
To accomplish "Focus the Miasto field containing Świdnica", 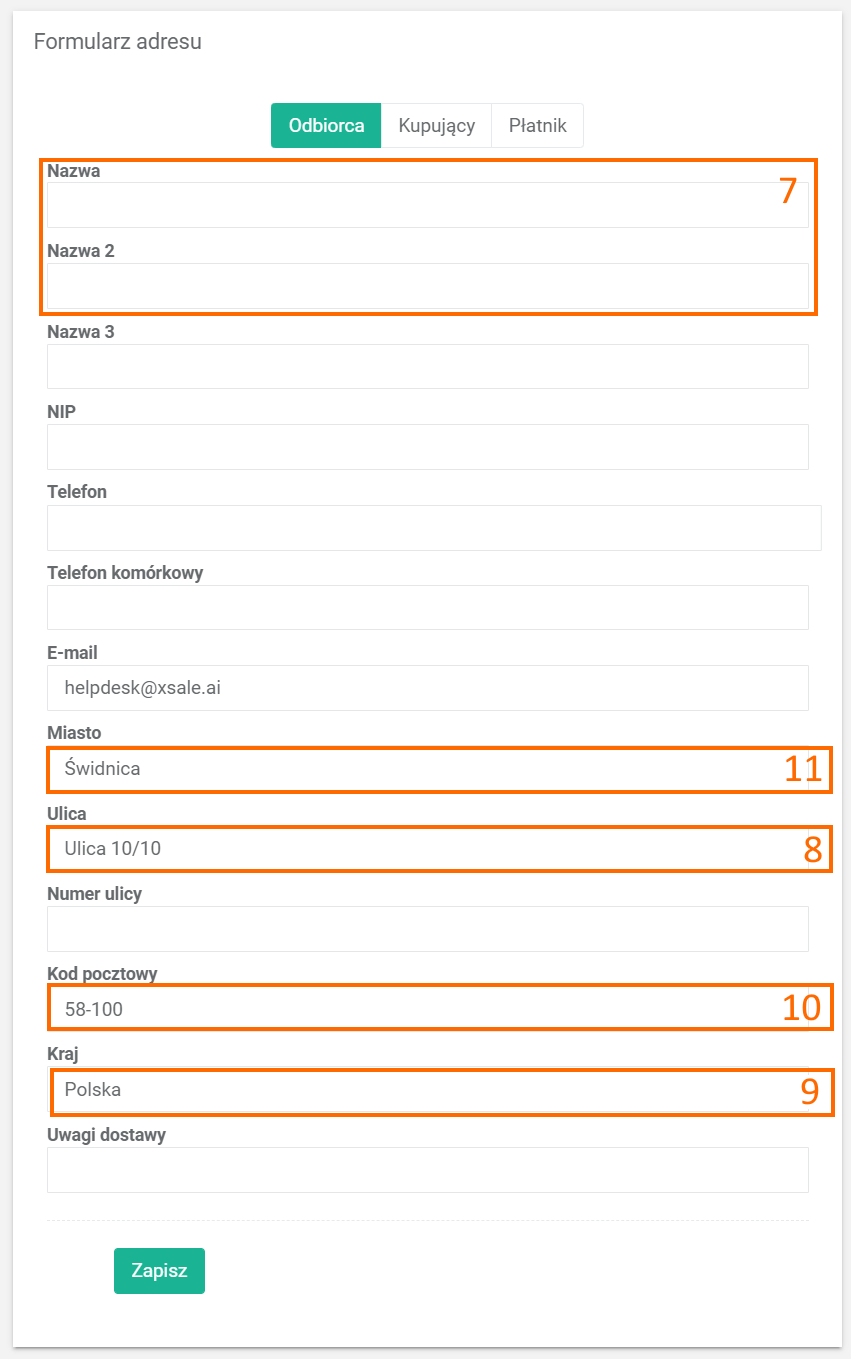I will point(427,769).
